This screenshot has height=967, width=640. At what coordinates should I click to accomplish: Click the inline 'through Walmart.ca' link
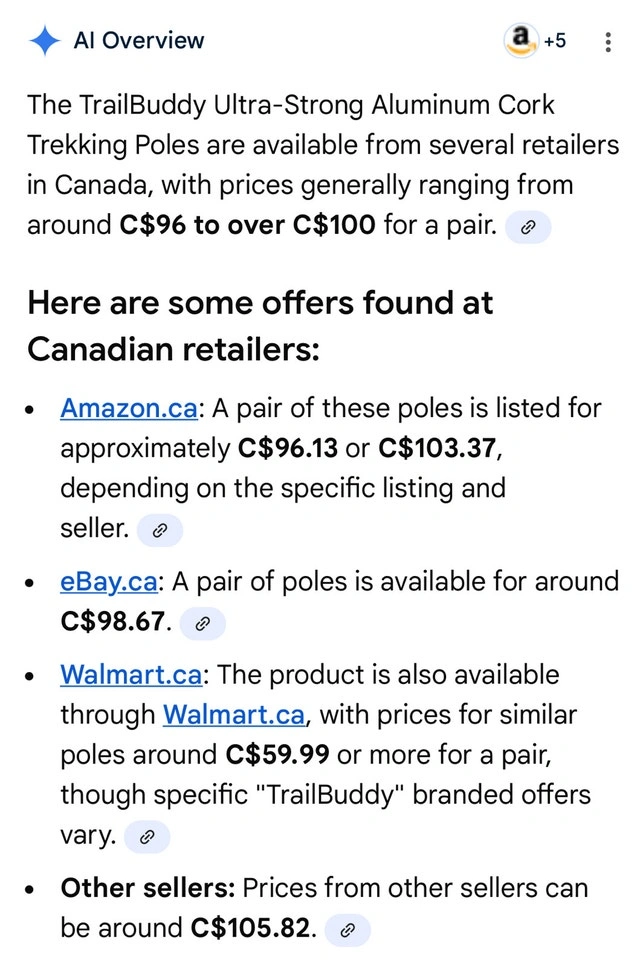pos(234,716)
